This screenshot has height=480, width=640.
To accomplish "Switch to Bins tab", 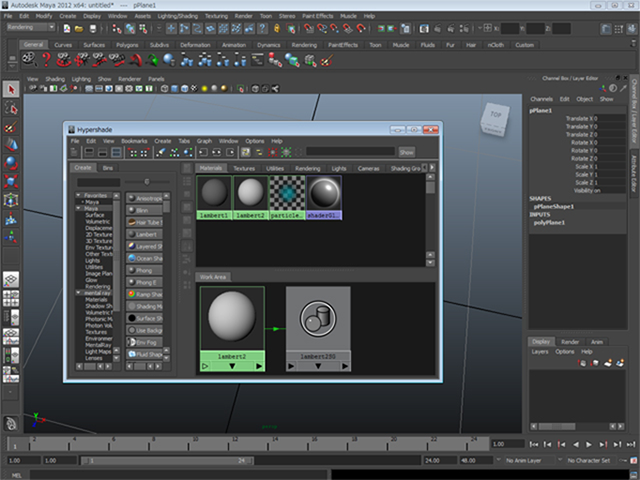I will point(108,168).
